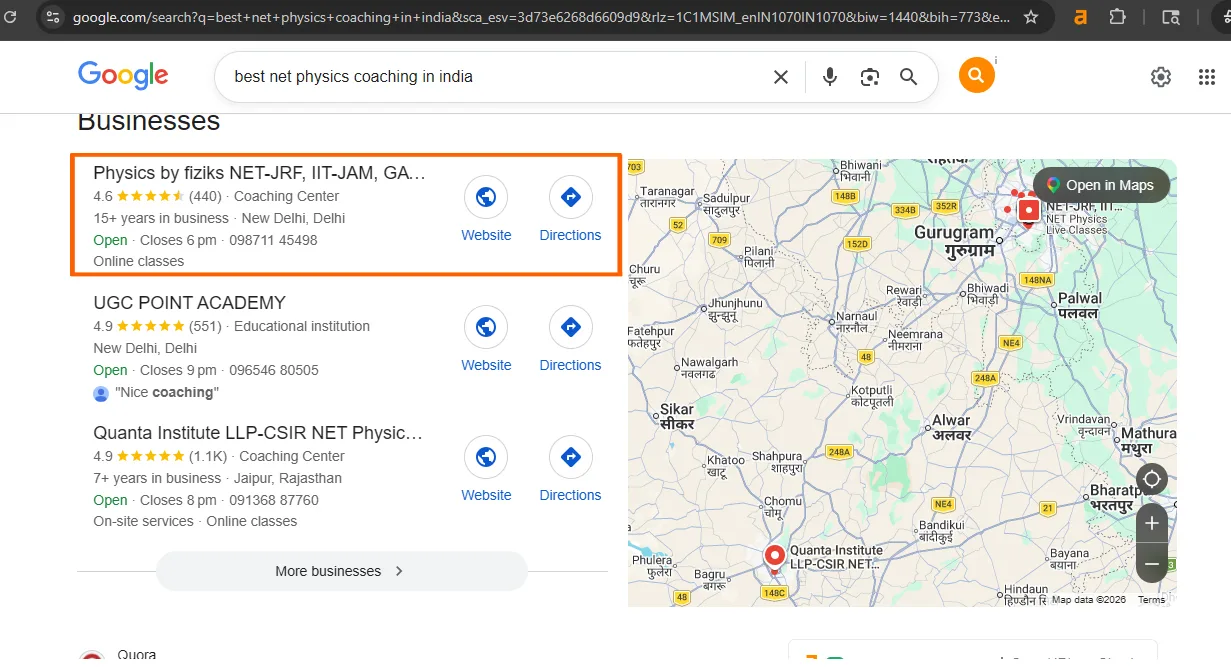Viewport: 1231px width, 667px height.
Task: Open Website for Quanta Institute
Action: (x=486, y=469)
